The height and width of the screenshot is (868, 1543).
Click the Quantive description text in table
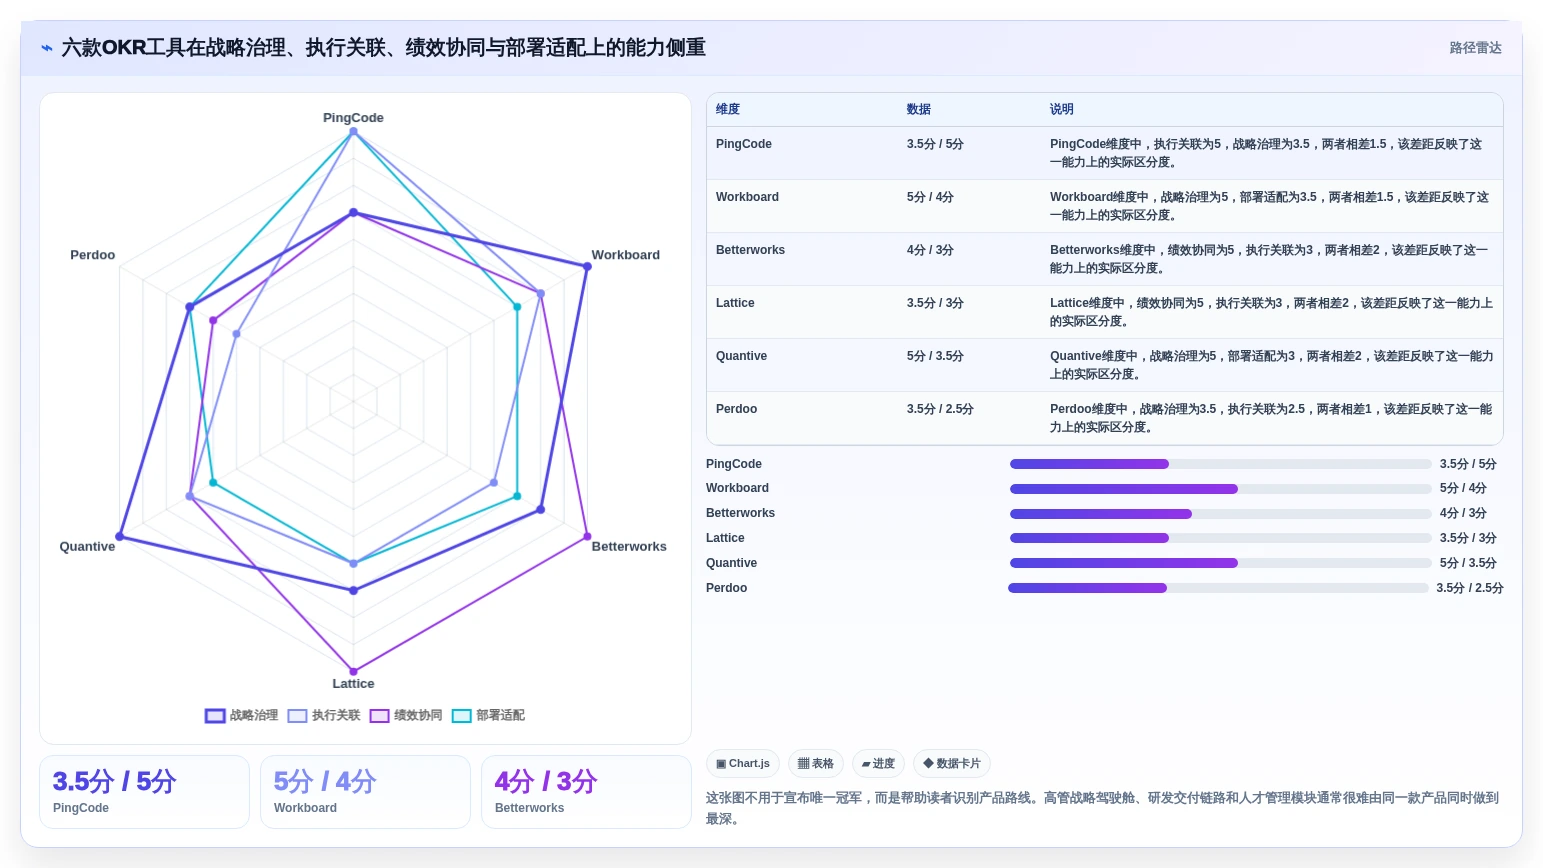1271,365
